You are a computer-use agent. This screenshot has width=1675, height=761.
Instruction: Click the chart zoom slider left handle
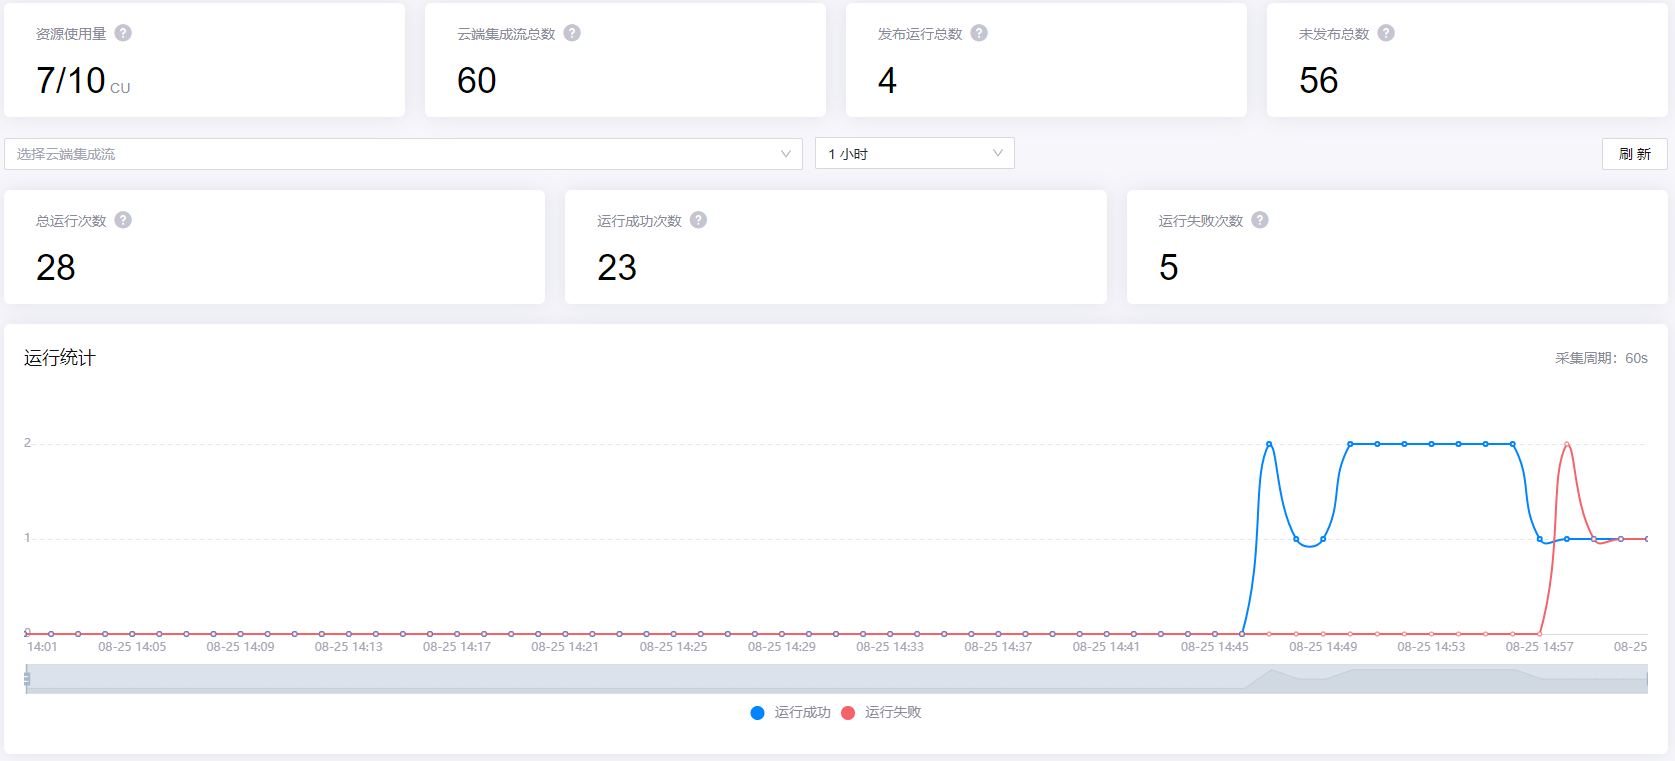click(x=27, y=679)
